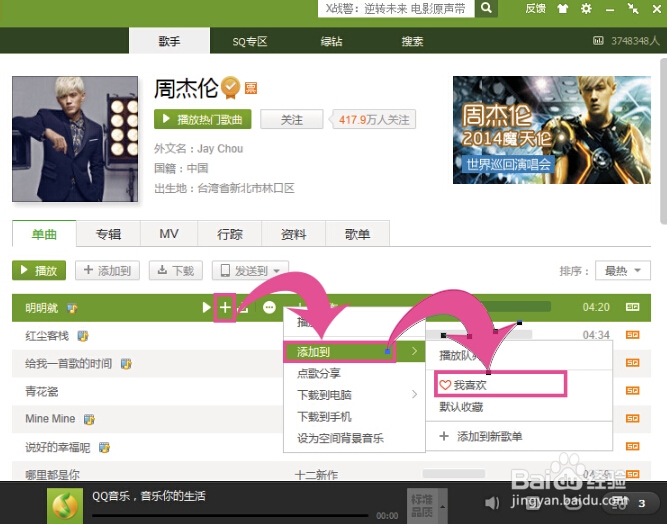Click the vertical scrollbar on the right
The height and width of the screenshot is (524, 667).
click(663, 140)
